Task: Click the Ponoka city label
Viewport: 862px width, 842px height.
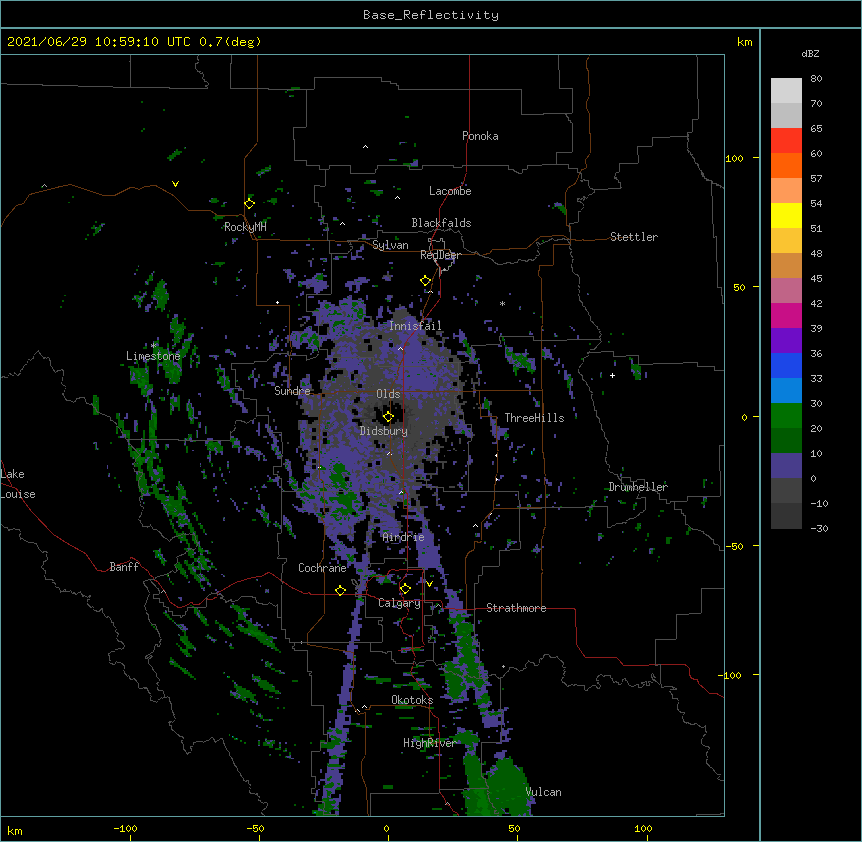Action: (480, 136)
